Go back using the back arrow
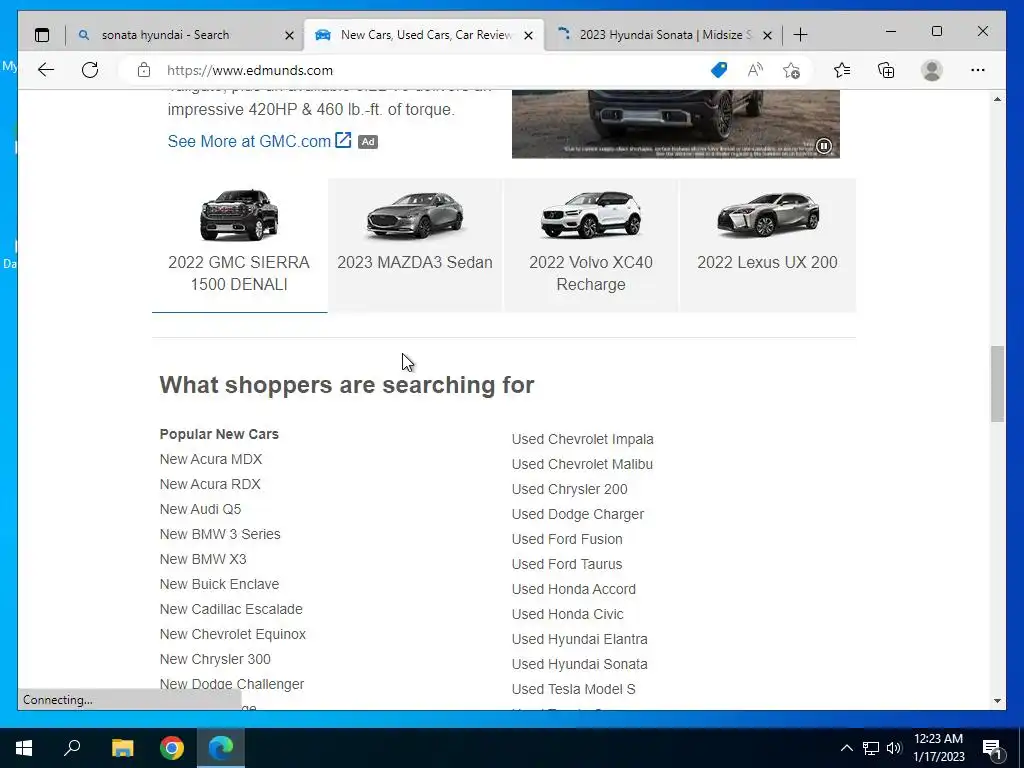Screen dimensions: 1024x768 tap(46, 71)
